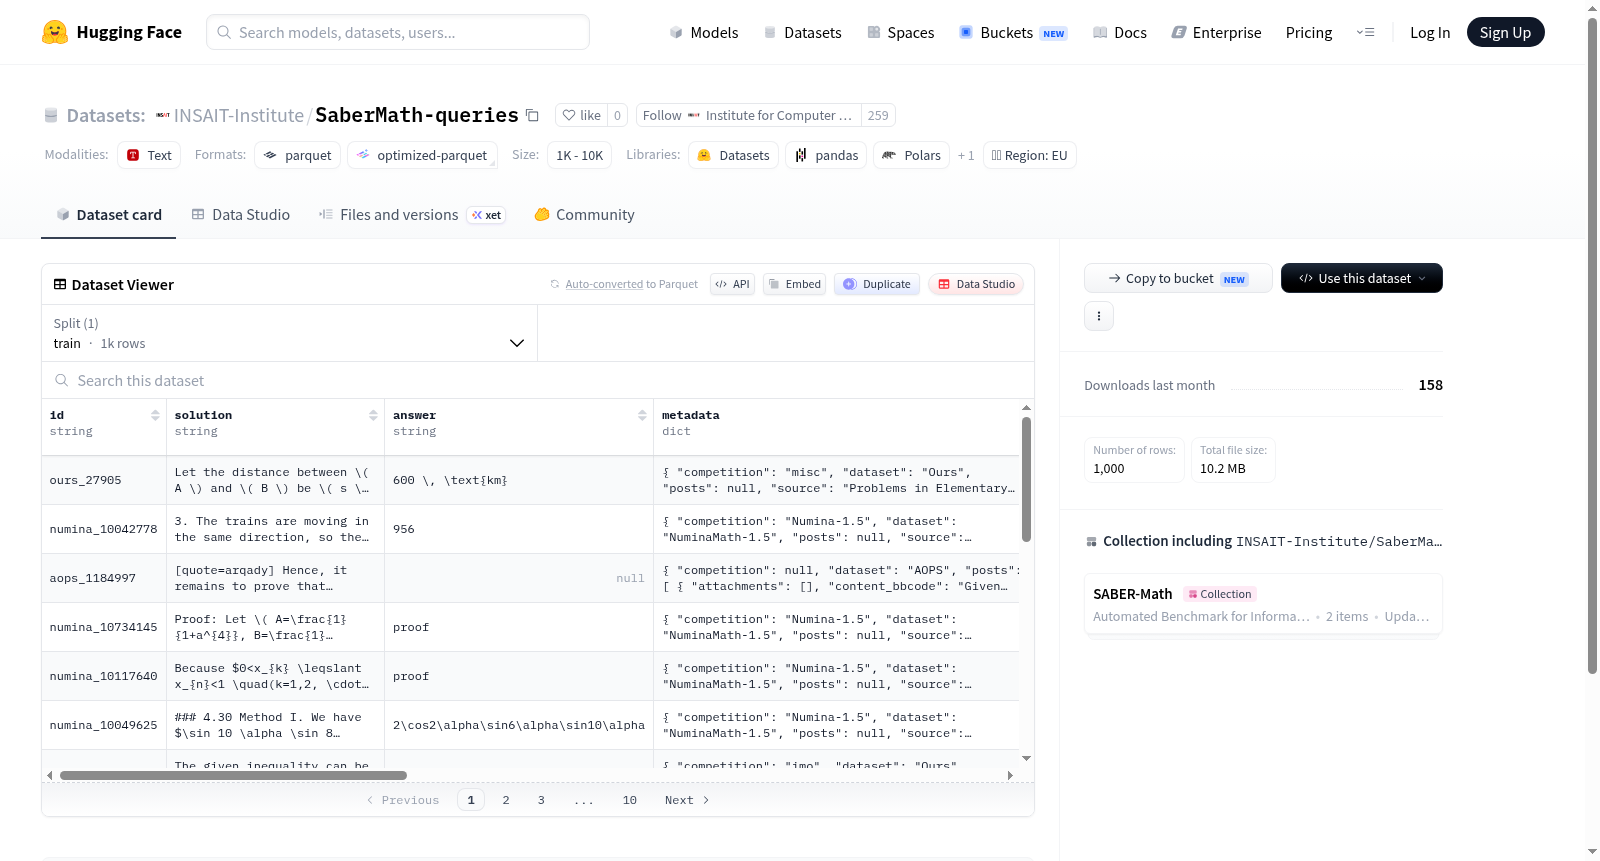
Task: Select the pandas library tag
Action: coord(826,155)
